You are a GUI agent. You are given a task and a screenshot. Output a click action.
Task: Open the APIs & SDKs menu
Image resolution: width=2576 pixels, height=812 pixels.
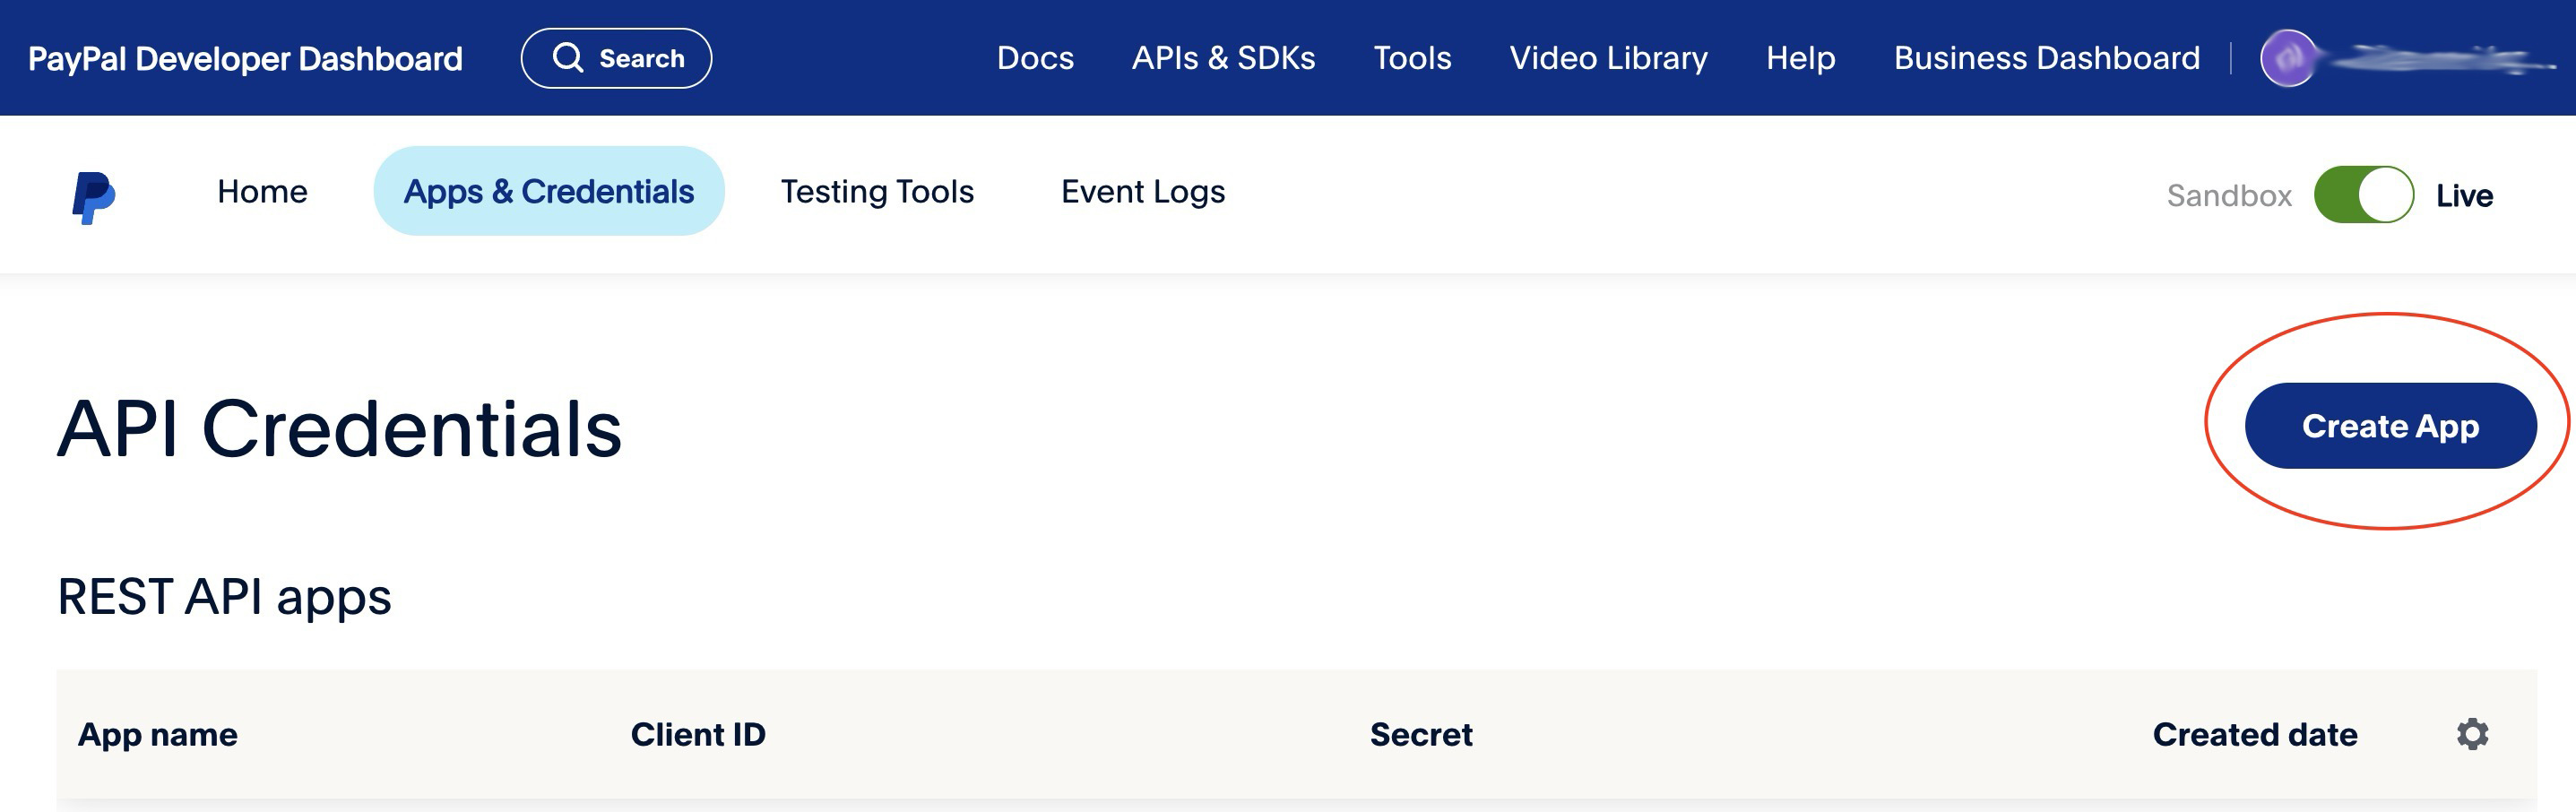pyautogui.click(x=1223, y=58)
